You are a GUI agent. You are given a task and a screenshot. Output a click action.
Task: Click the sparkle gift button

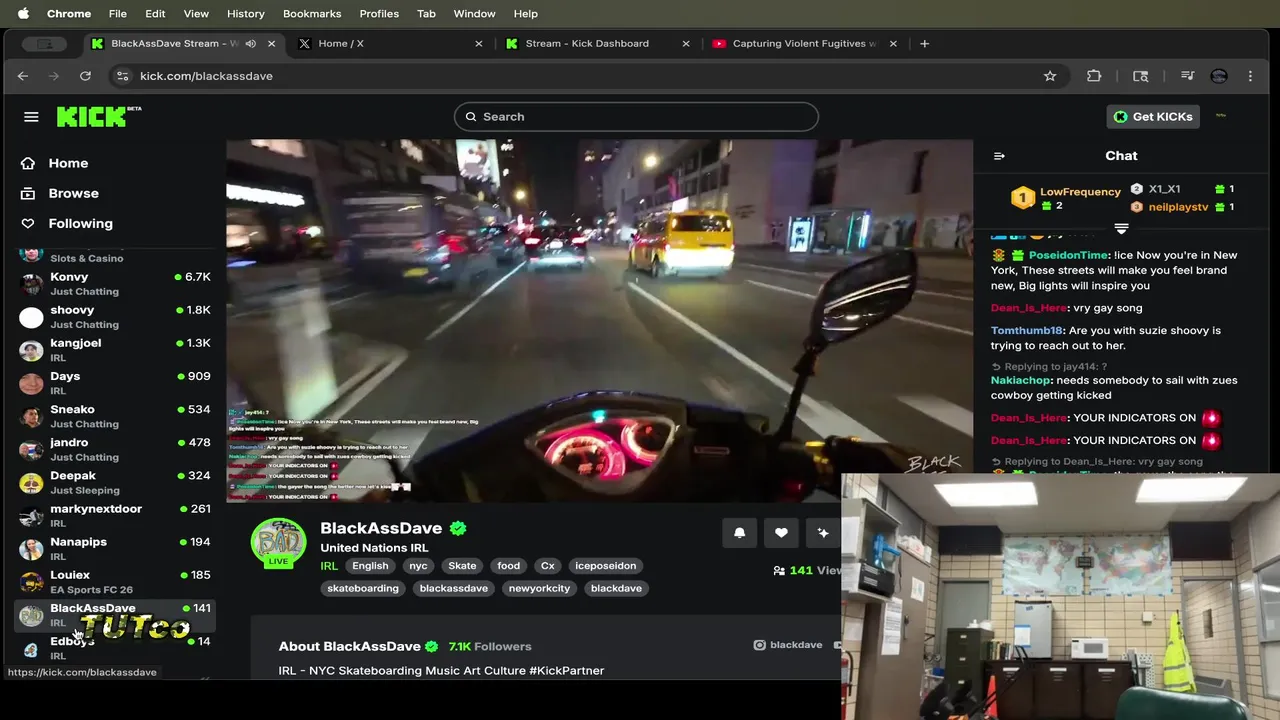823,533
